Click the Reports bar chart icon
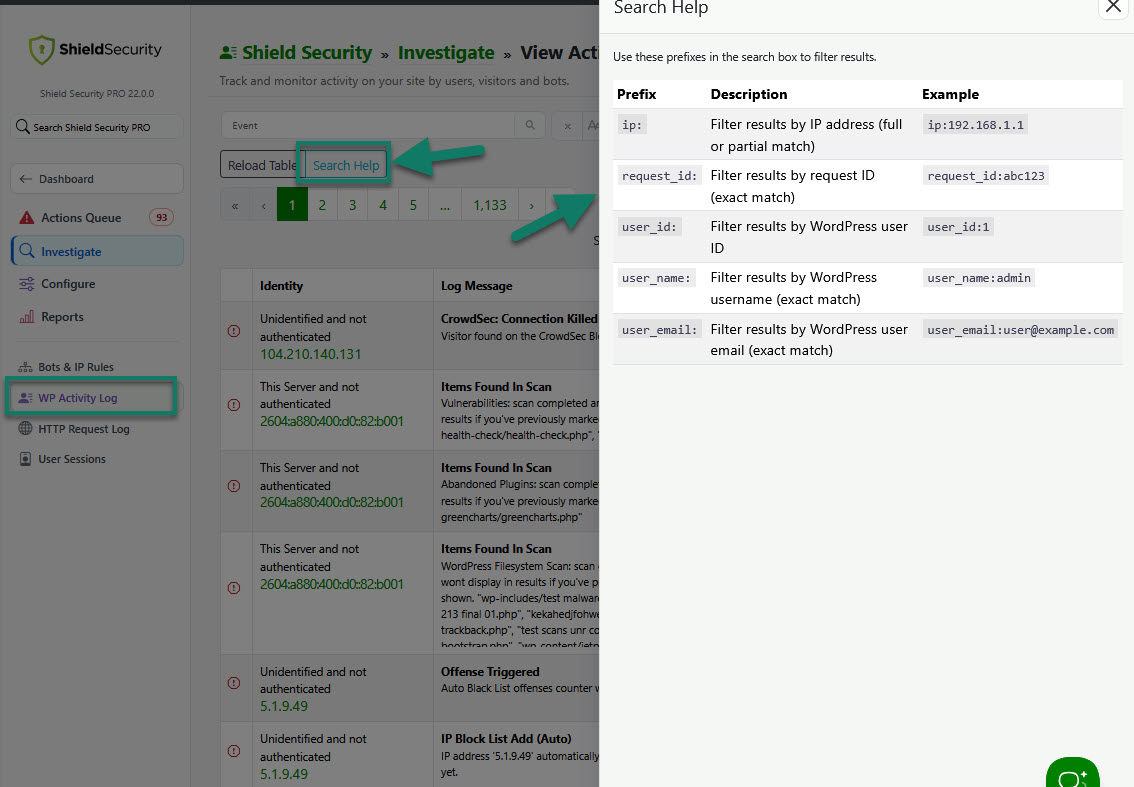The width and height of the screenshot is (1134, 787). [27, 317]
